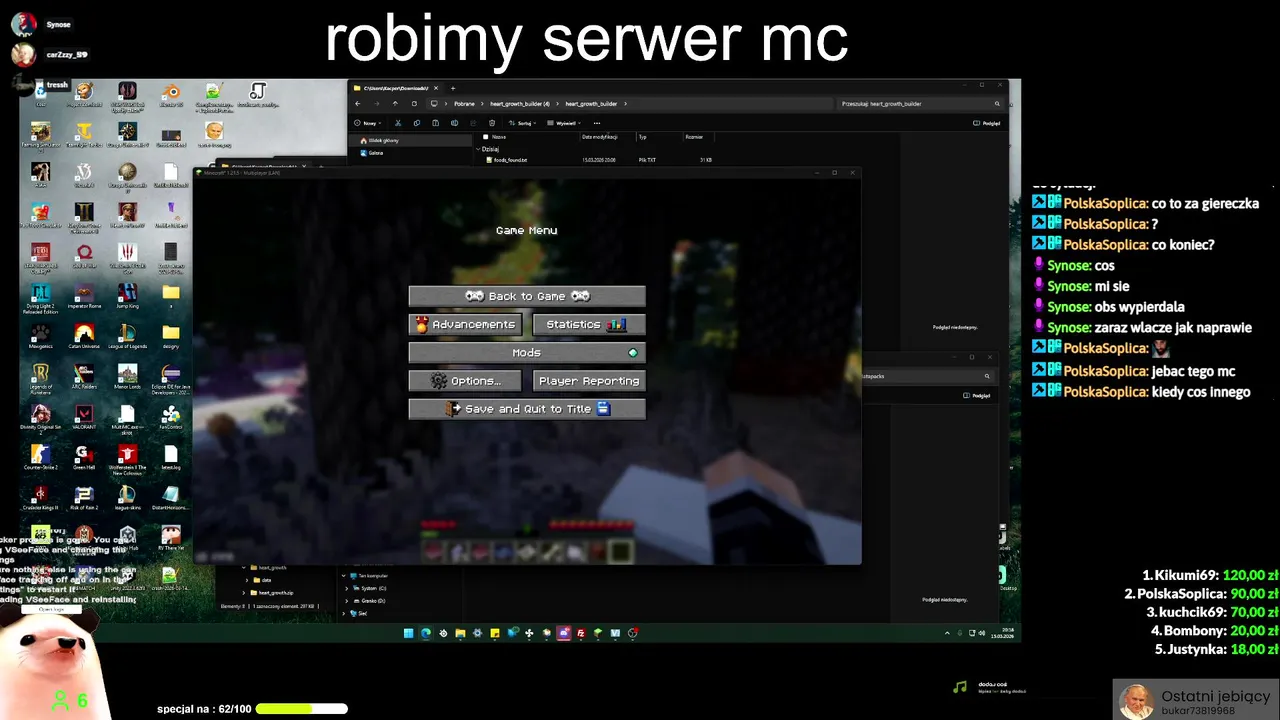Click the Przeszukaj heart_growth_builder search box

point(920,104)
